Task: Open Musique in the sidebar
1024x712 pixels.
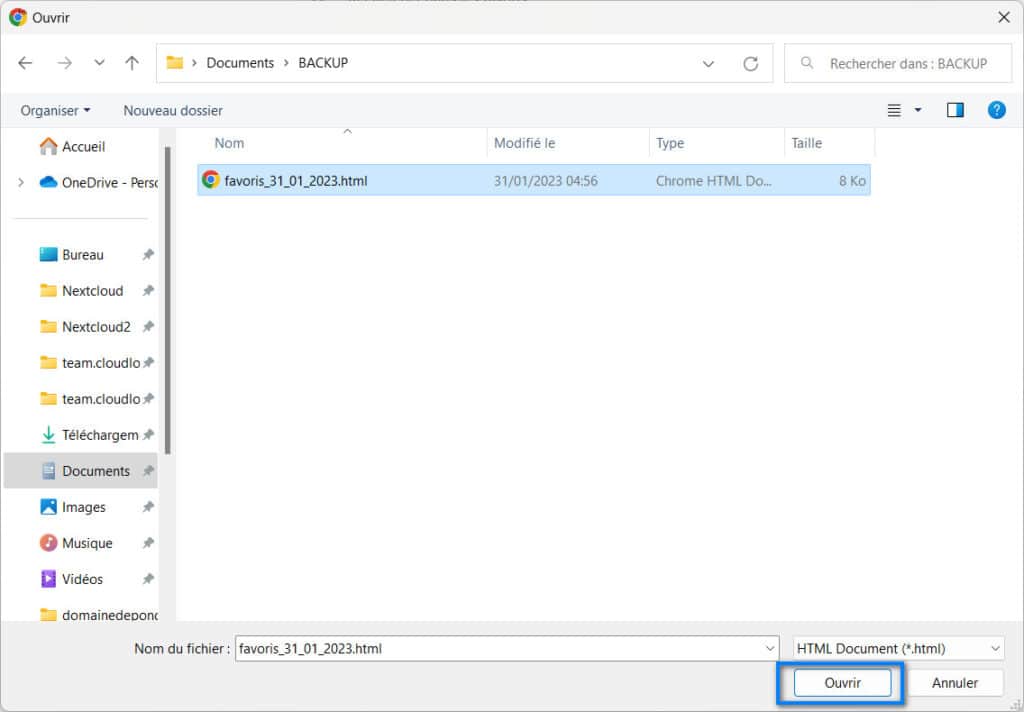Action: click(87, 543)
